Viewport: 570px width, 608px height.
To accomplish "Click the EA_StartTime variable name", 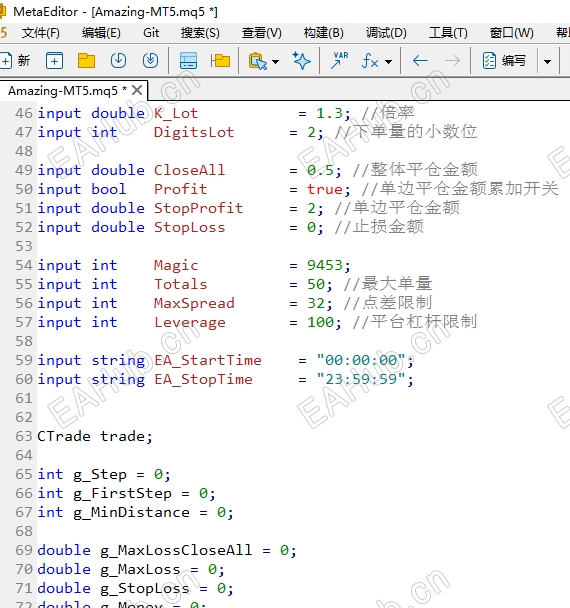I will [x=207, y=360].
